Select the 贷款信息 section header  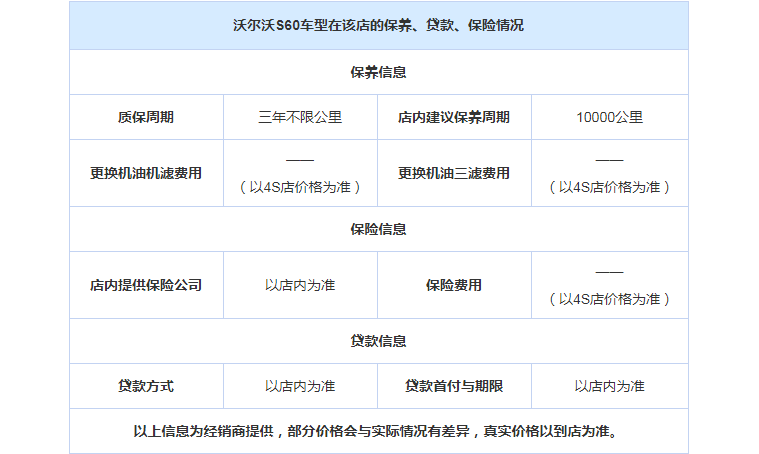[378, 341]
